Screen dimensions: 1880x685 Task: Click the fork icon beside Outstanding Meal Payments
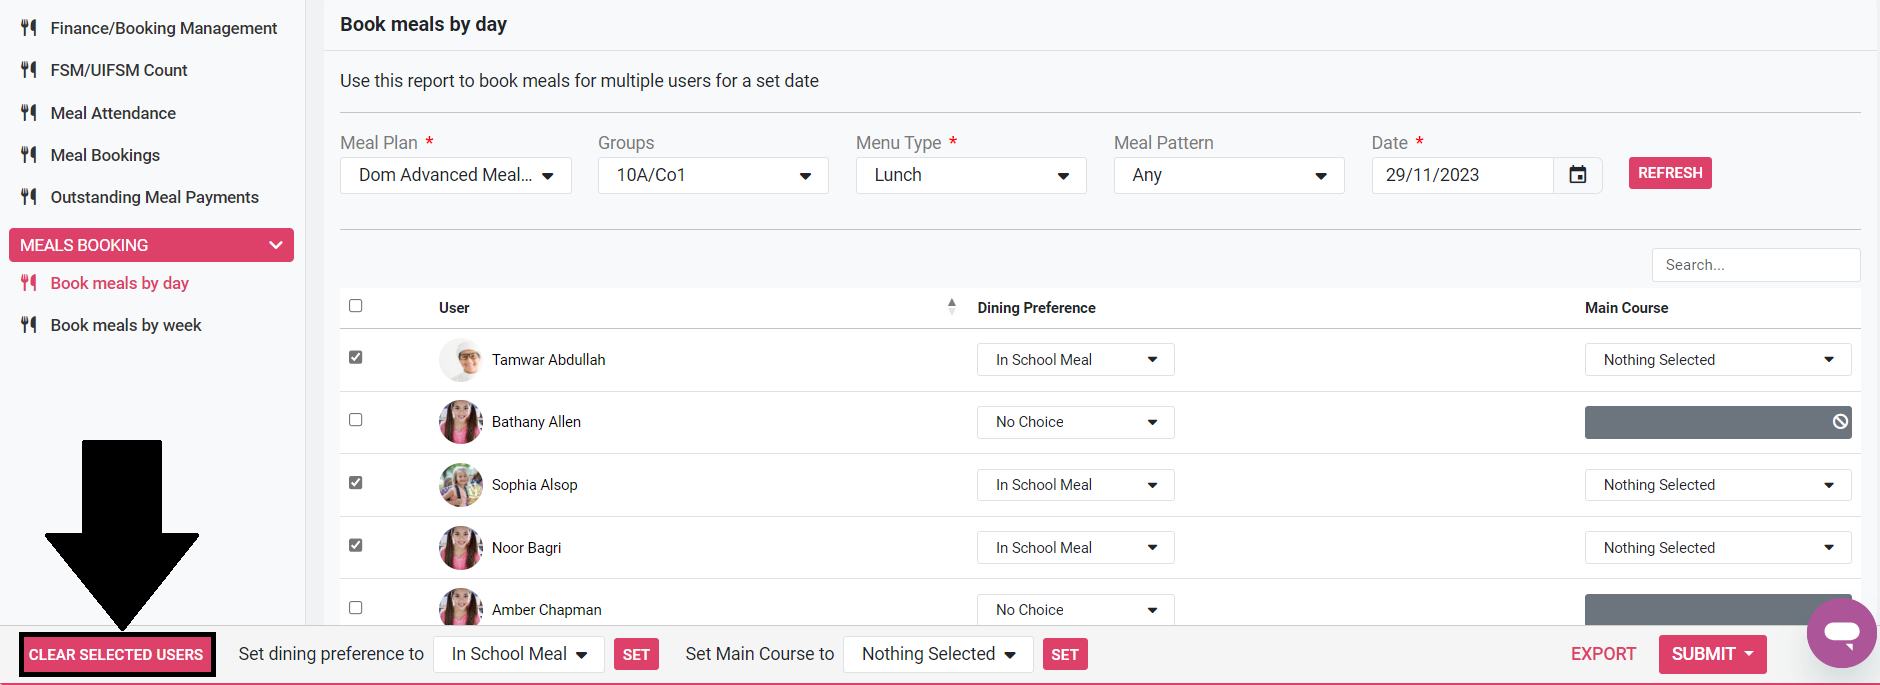click(29, 197)
